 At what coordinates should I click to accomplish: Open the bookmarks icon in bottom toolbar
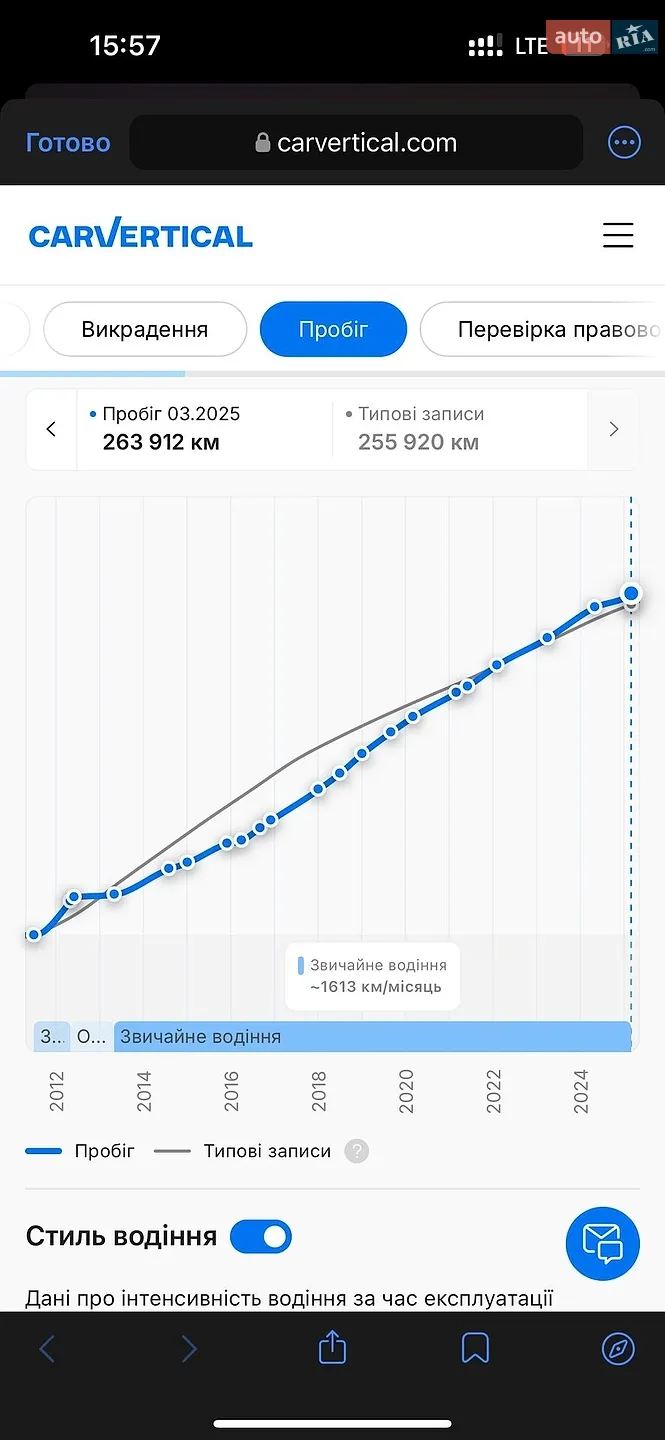[x=475, y=1348]
